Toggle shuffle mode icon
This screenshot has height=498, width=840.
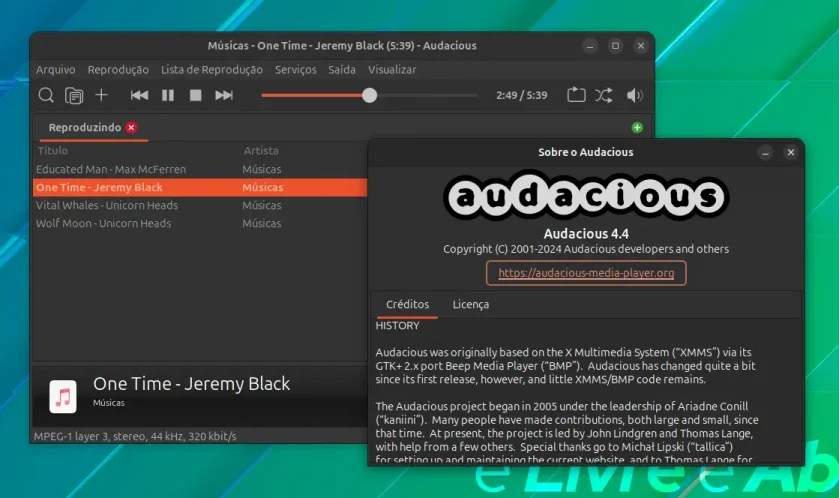point(604,95)
